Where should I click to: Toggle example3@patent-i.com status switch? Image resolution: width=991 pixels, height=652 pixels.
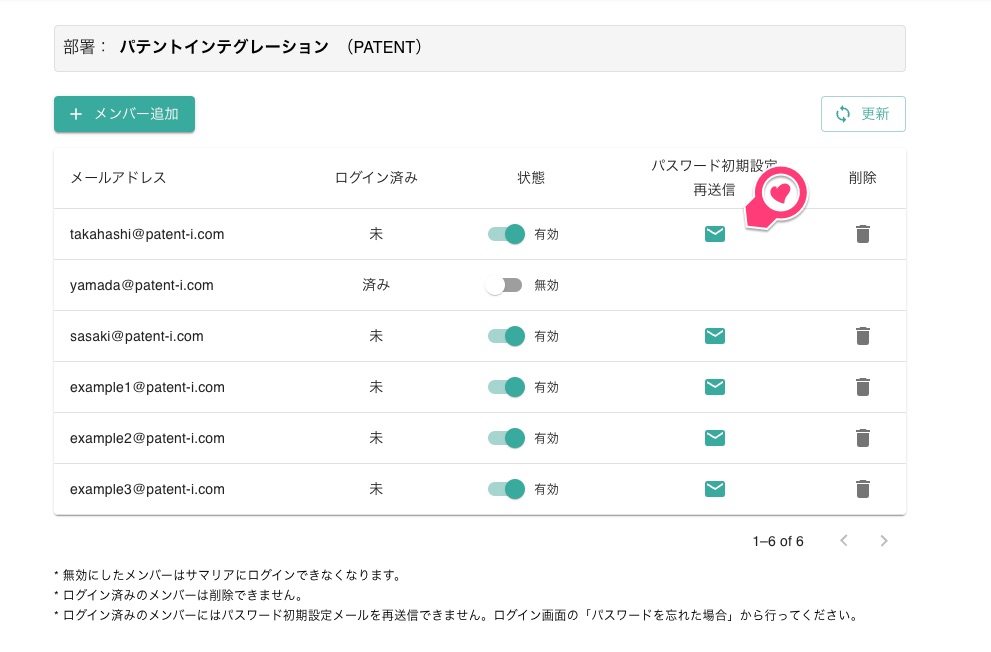point(506,488)
